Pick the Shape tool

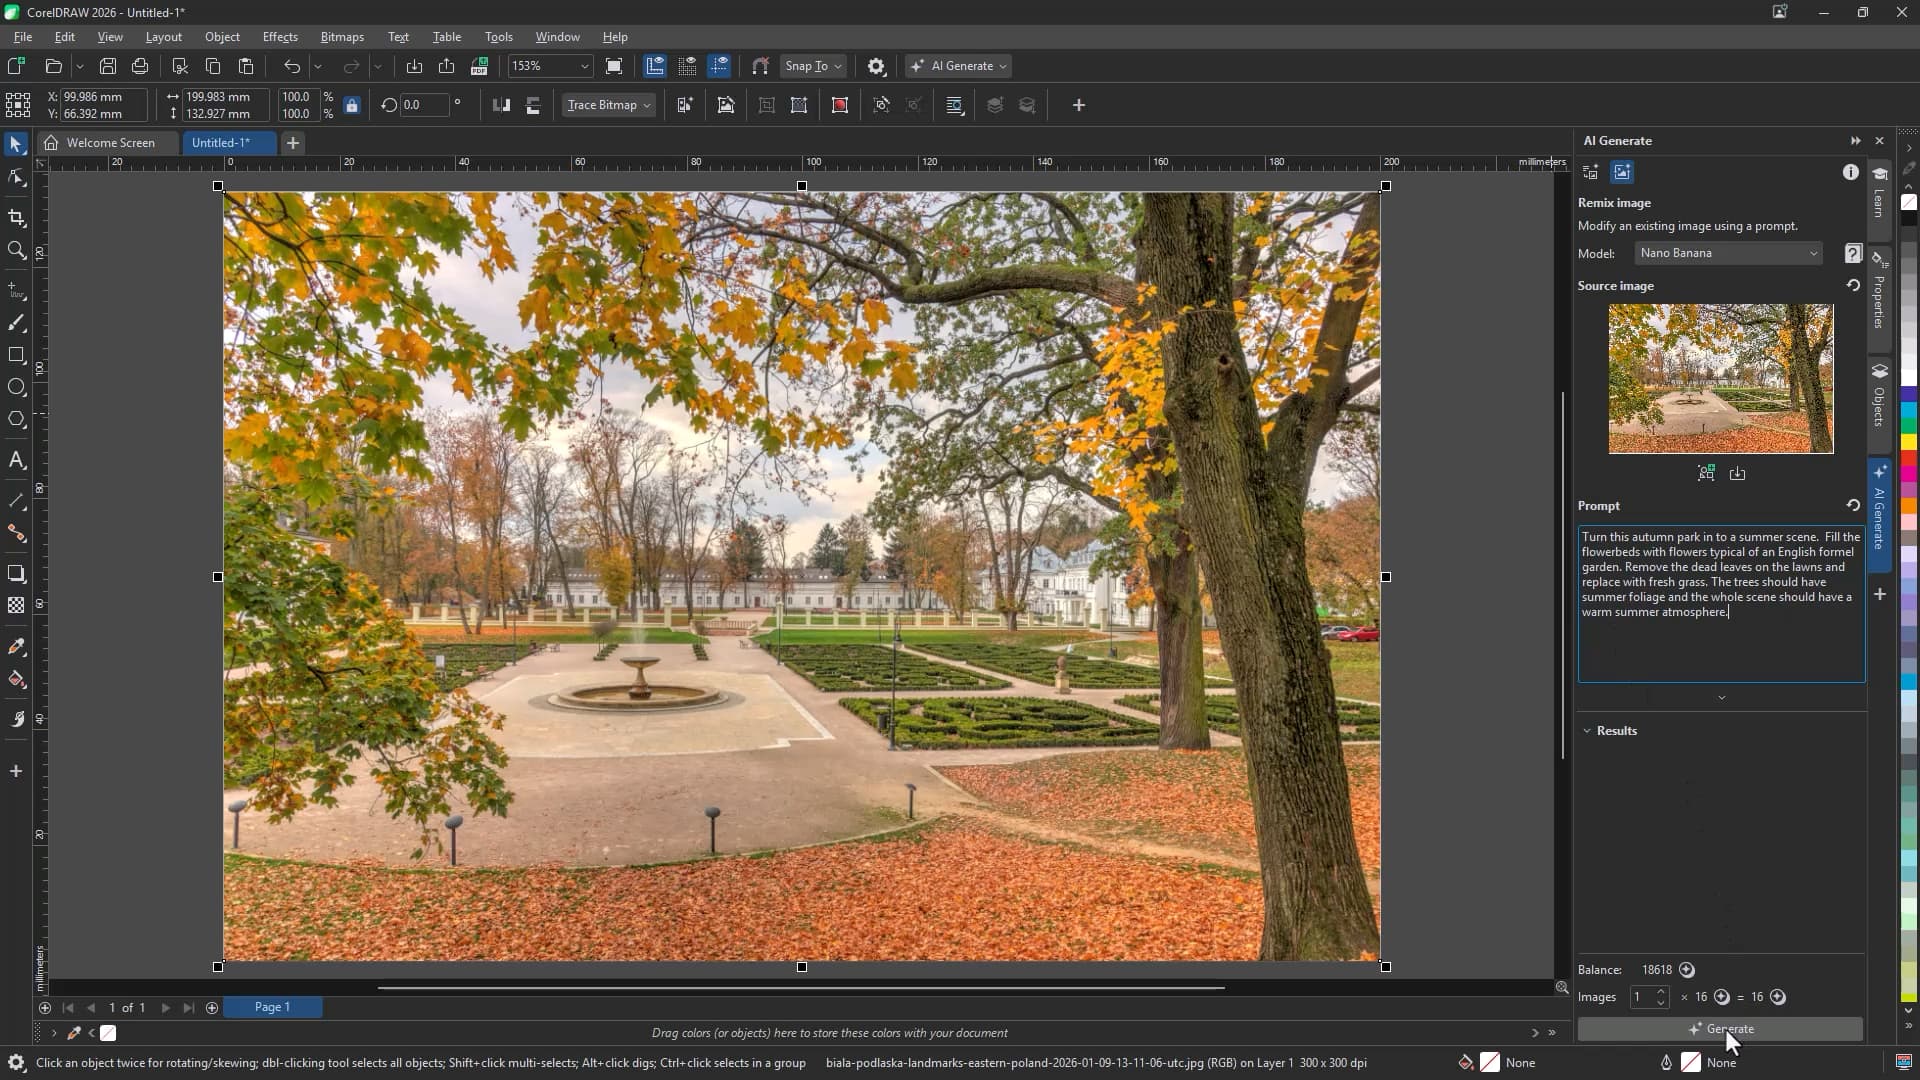coord(16,180)
